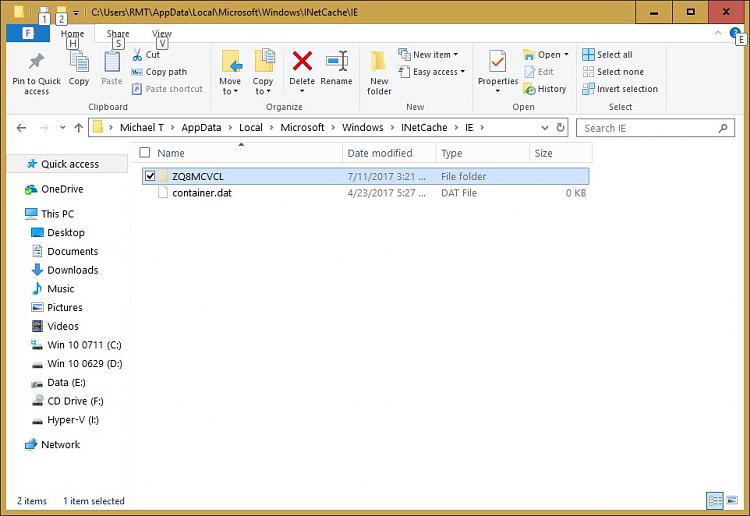The image size is (750, 516).
Task: Click the greyed-out Paste icon
Action: tap(112, 62)
